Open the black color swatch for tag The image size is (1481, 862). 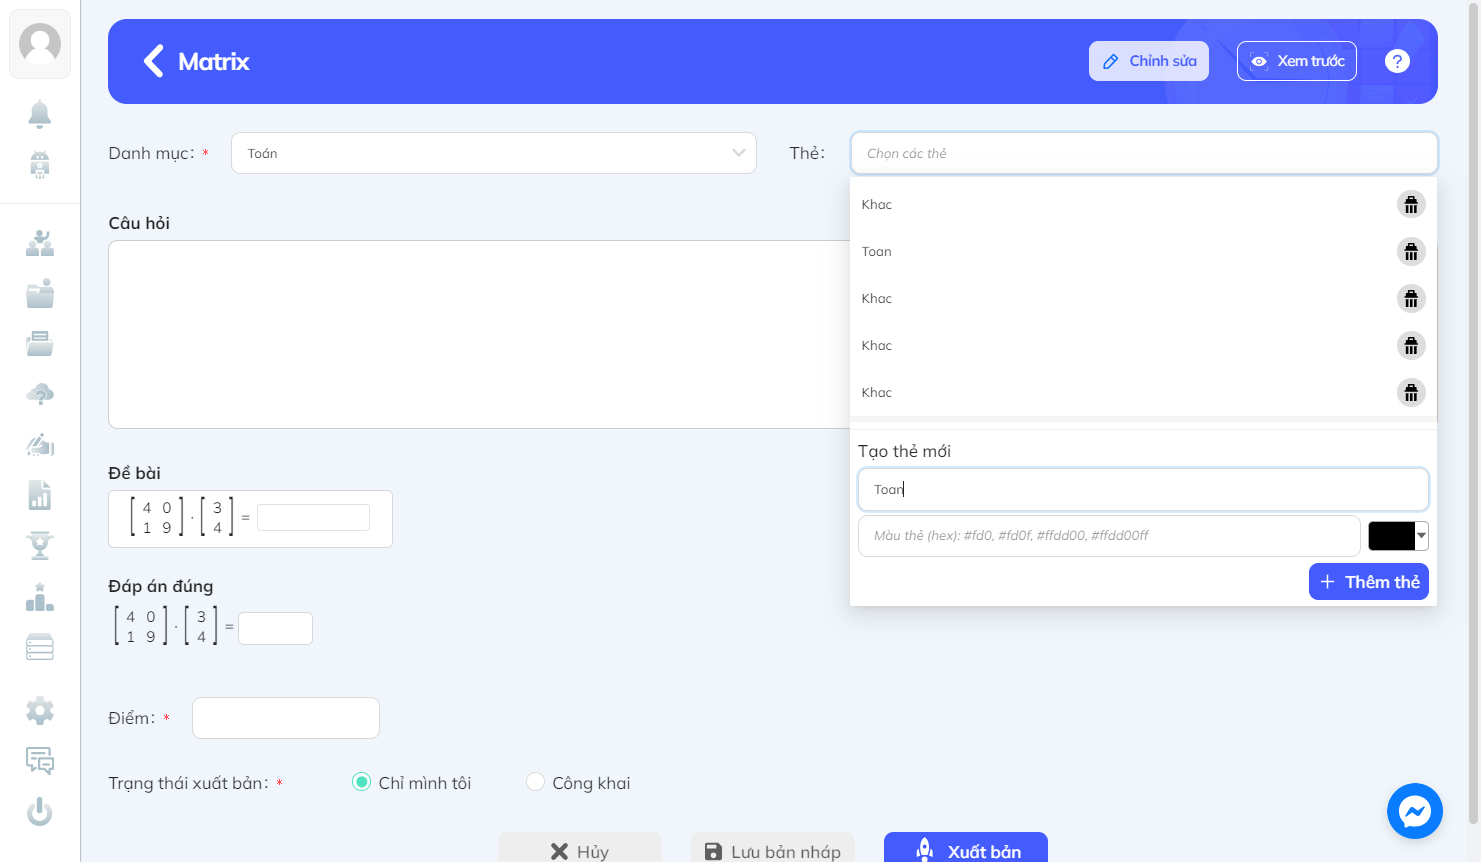(x=1391, y=536)
